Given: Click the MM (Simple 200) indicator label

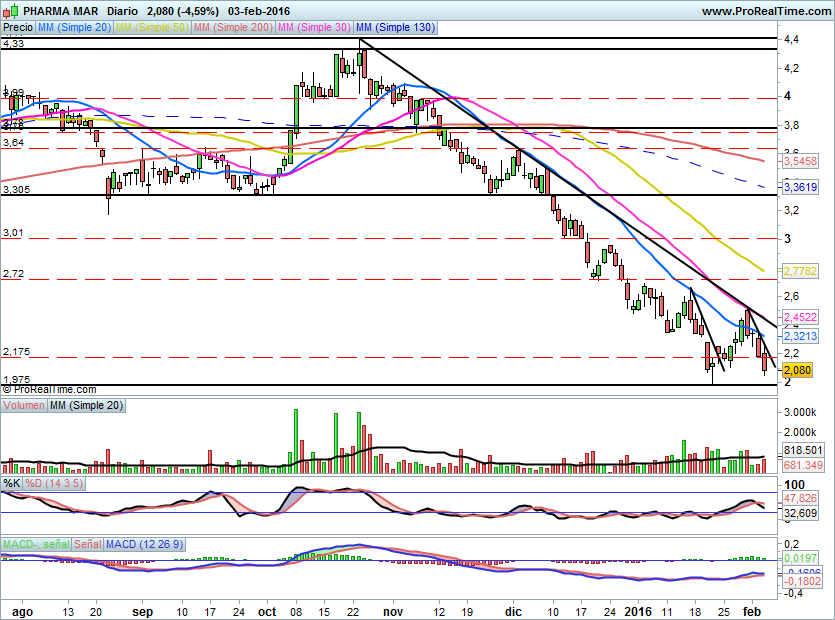Looking at the screenshot, I should tap(234, 28).
